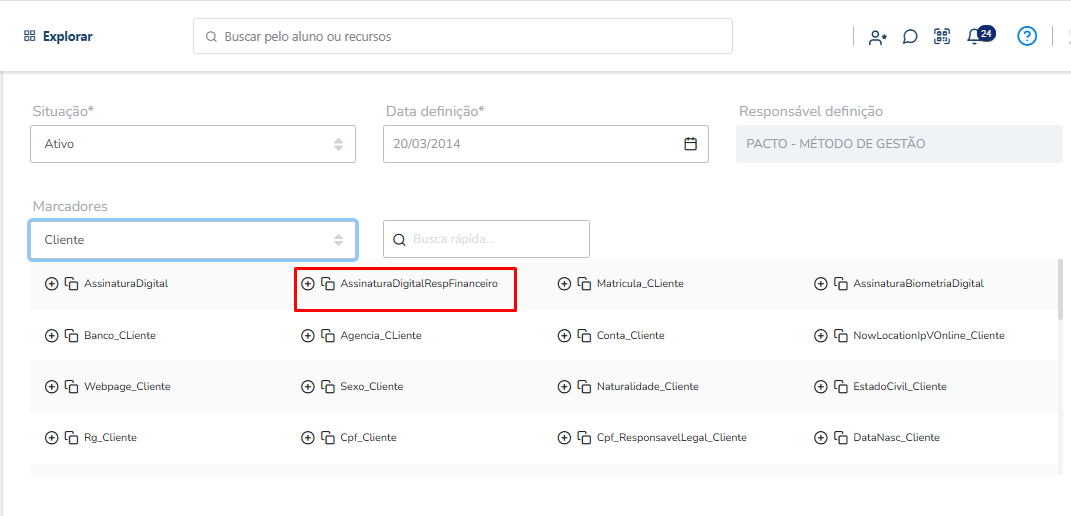Click the NowLocationIpVOnline_Cliente marker label

point(929,336)
